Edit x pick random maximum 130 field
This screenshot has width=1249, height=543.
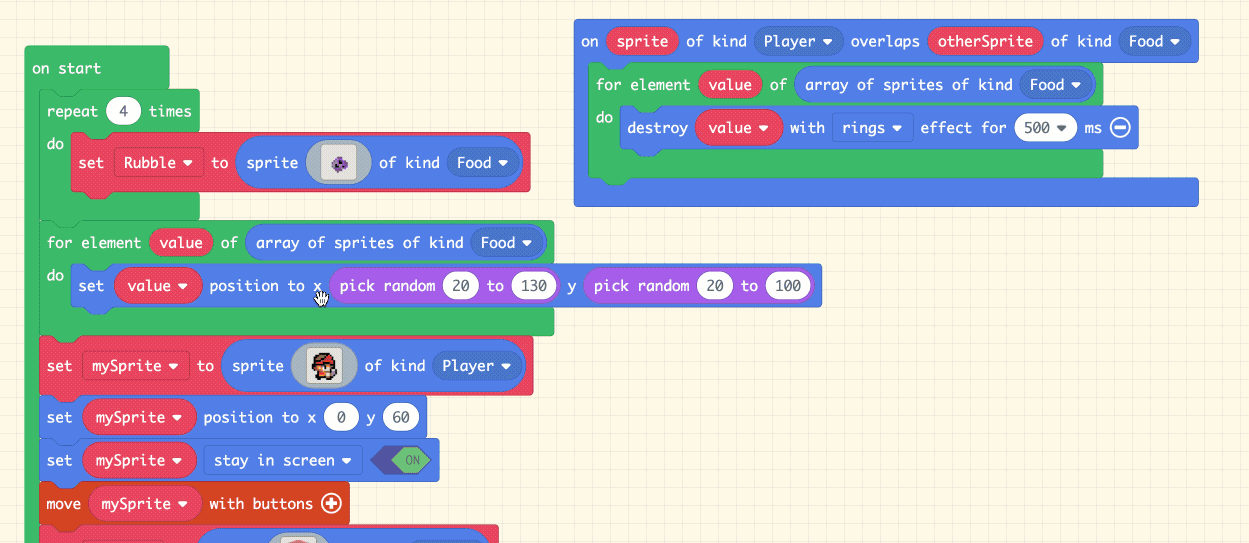coord(534,286)
